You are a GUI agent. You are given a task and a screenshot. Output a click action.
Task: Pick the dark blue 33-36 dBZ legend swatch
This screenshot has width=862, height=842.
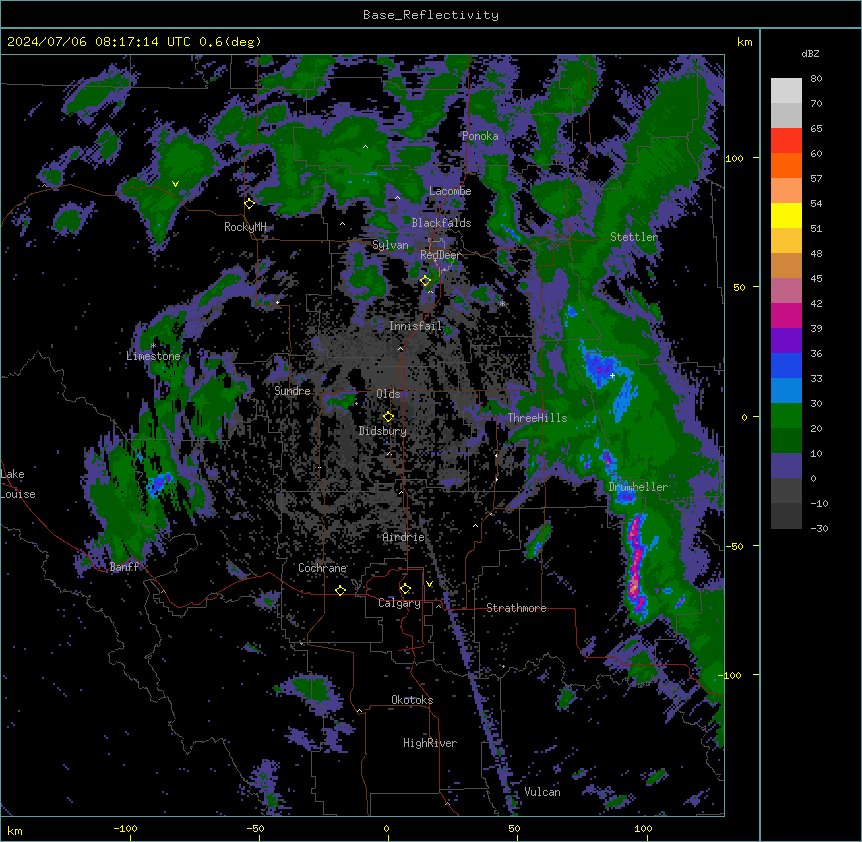coord(786,365)
